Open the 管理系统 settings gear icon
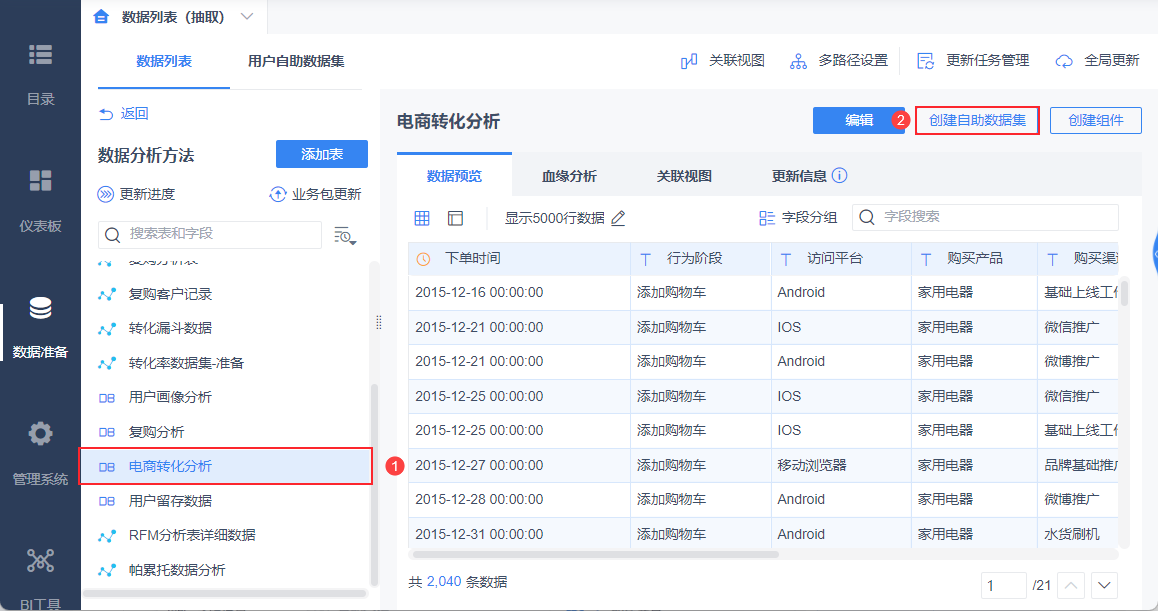 40,433
